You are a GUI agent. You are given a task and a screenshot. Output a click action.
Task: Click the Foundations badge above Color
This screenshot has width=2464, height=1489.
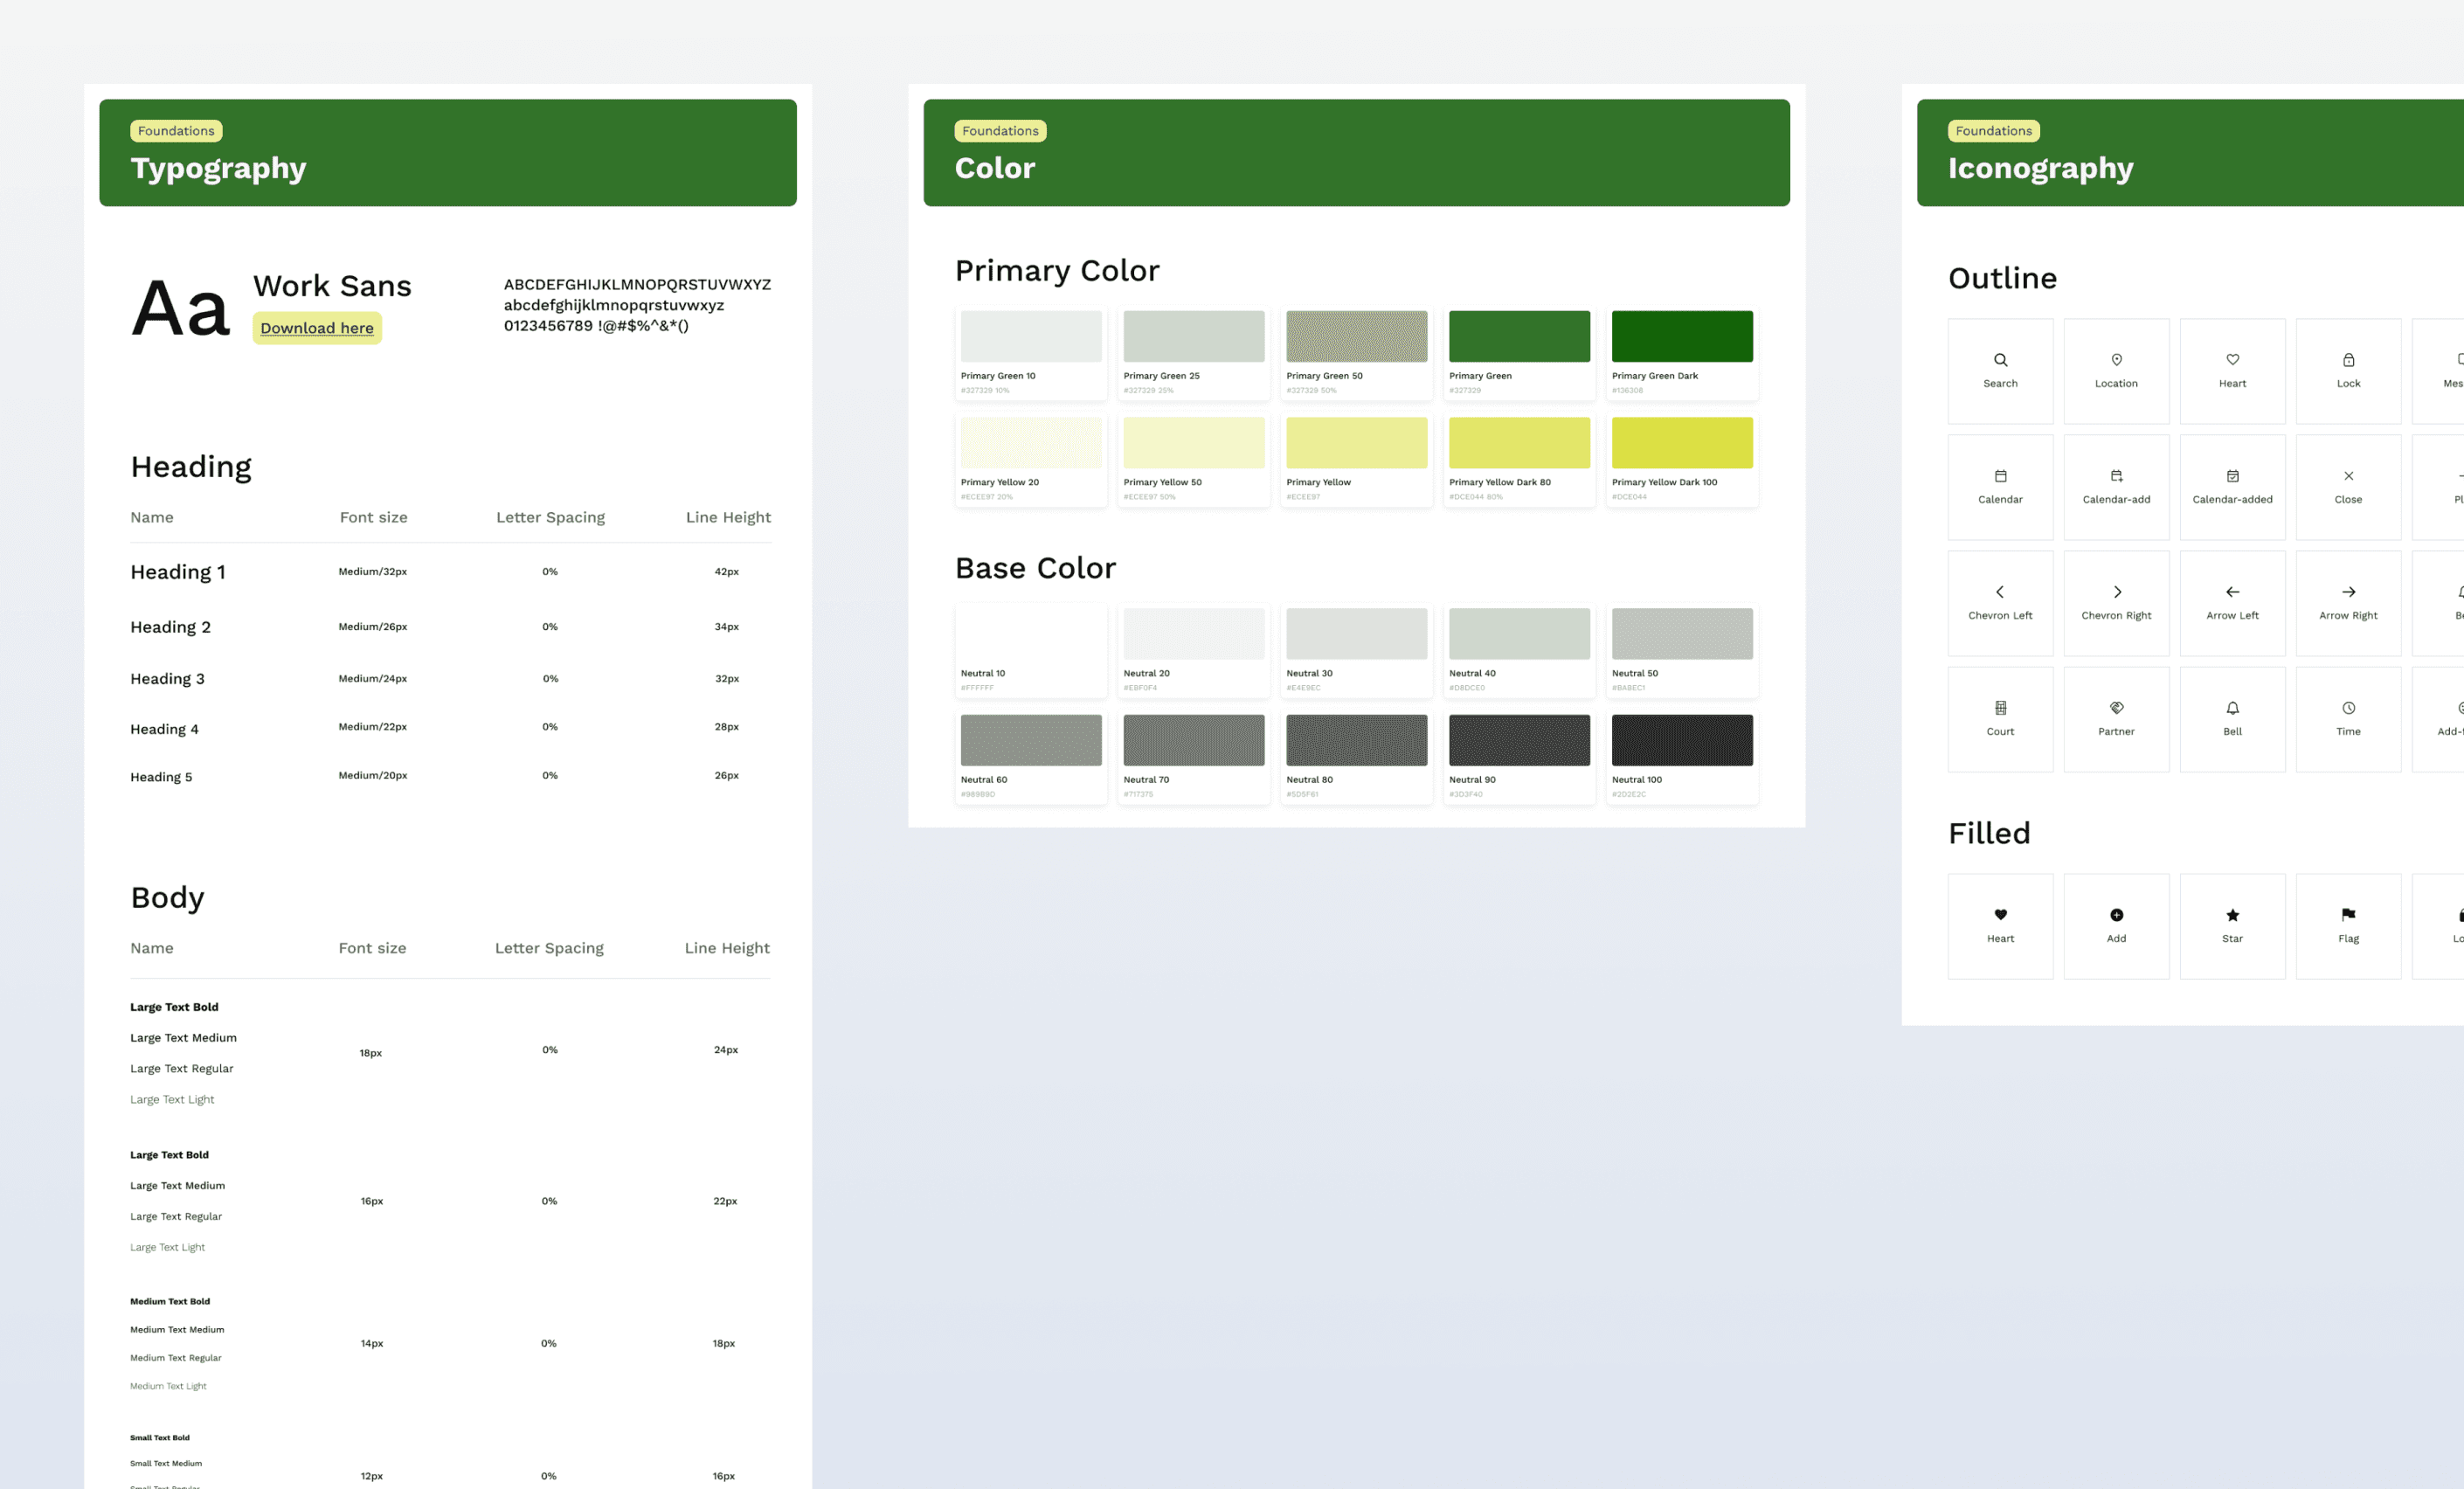pos(1000,131)
